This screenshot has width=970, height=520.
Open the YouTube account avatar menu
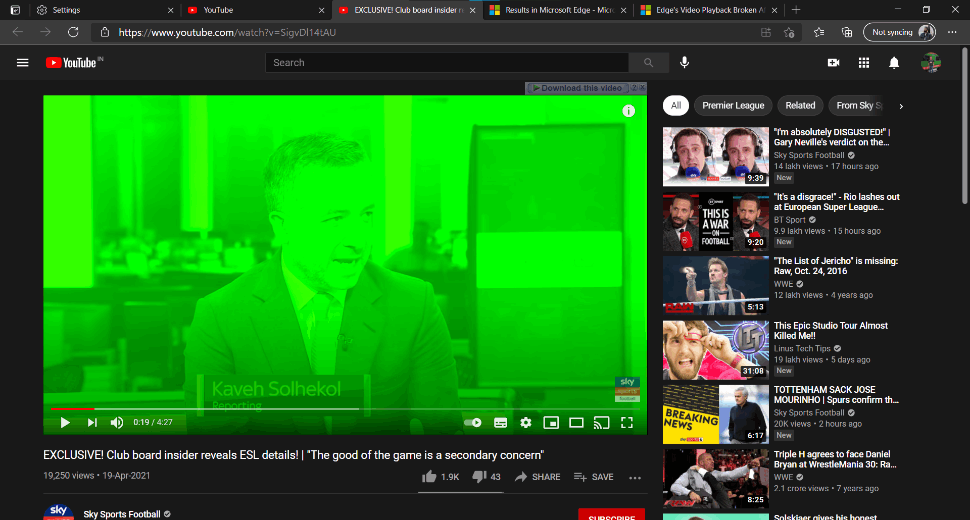click(x=930, y=62)
